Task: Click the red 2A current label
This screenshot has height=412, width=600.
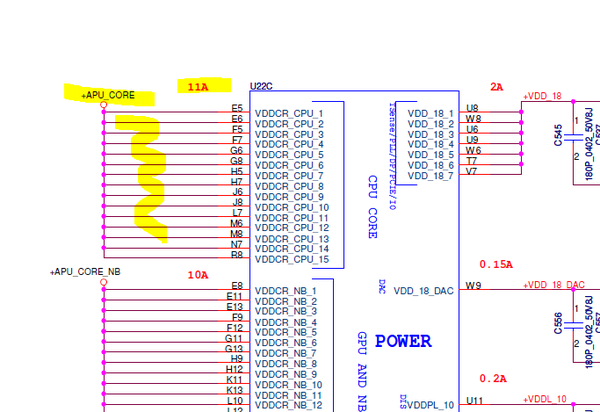Action: (x=496, y=87)
